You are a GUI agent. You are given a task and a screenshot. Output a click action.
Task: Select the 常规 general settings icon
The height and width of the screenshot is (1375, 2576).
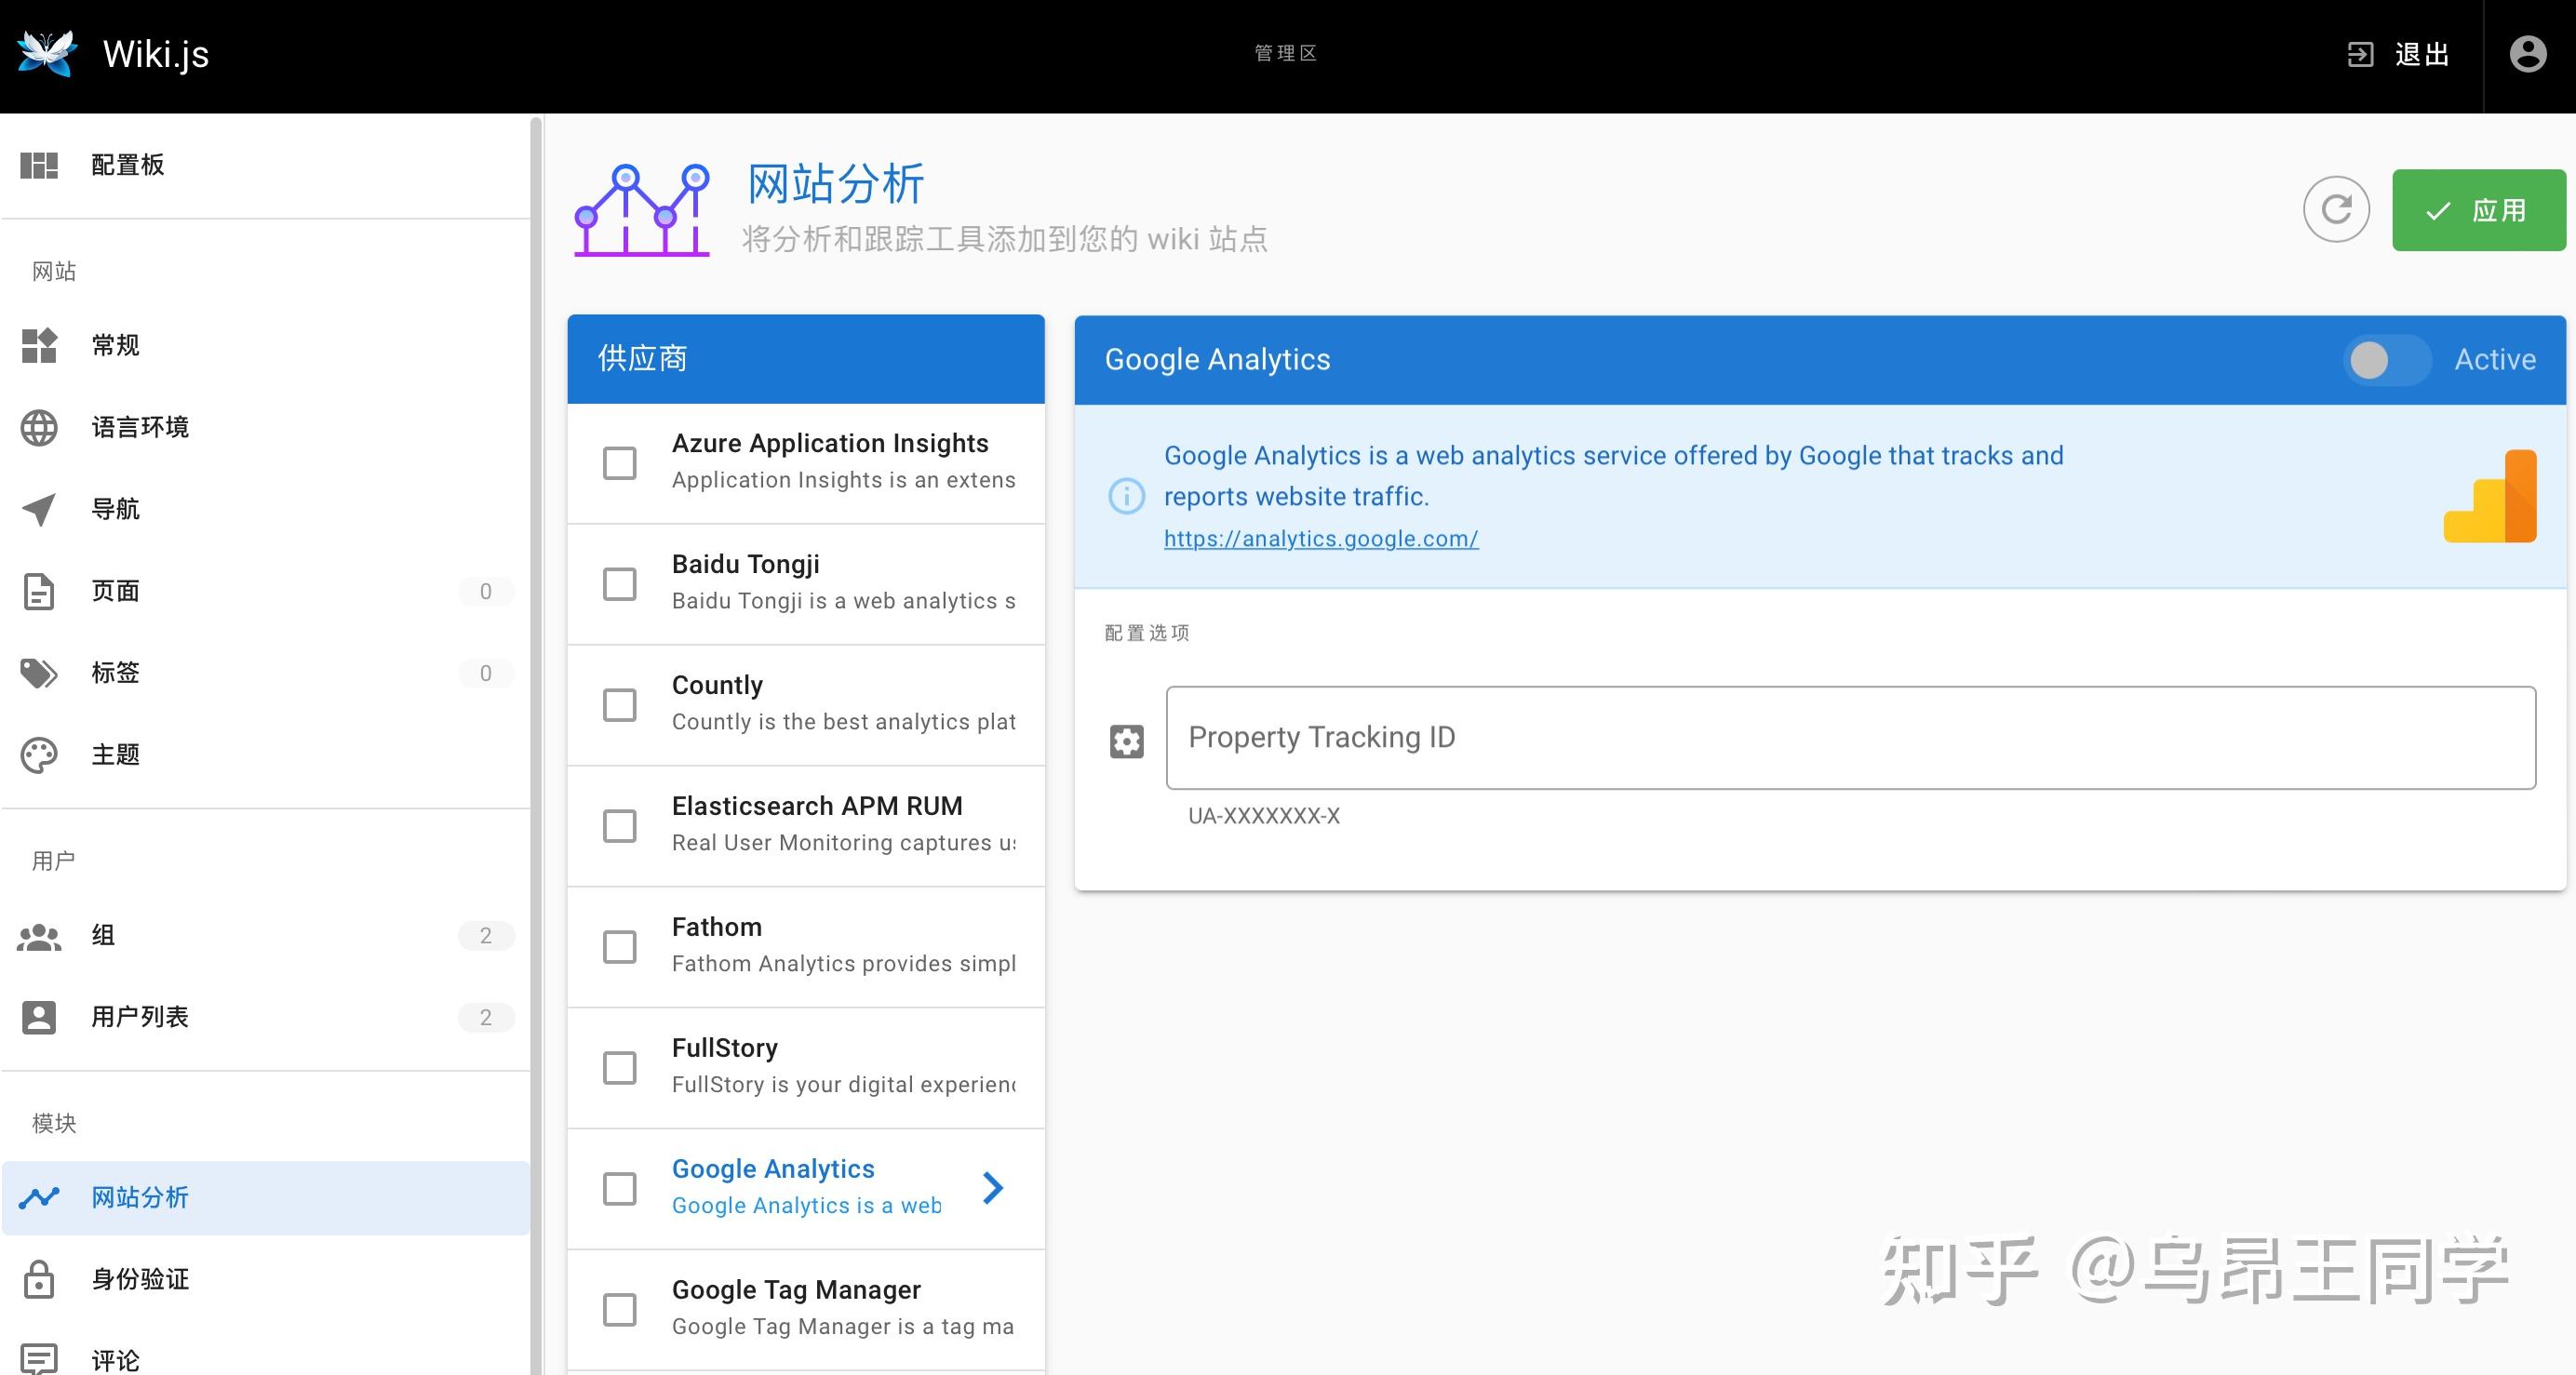(114, 345)
